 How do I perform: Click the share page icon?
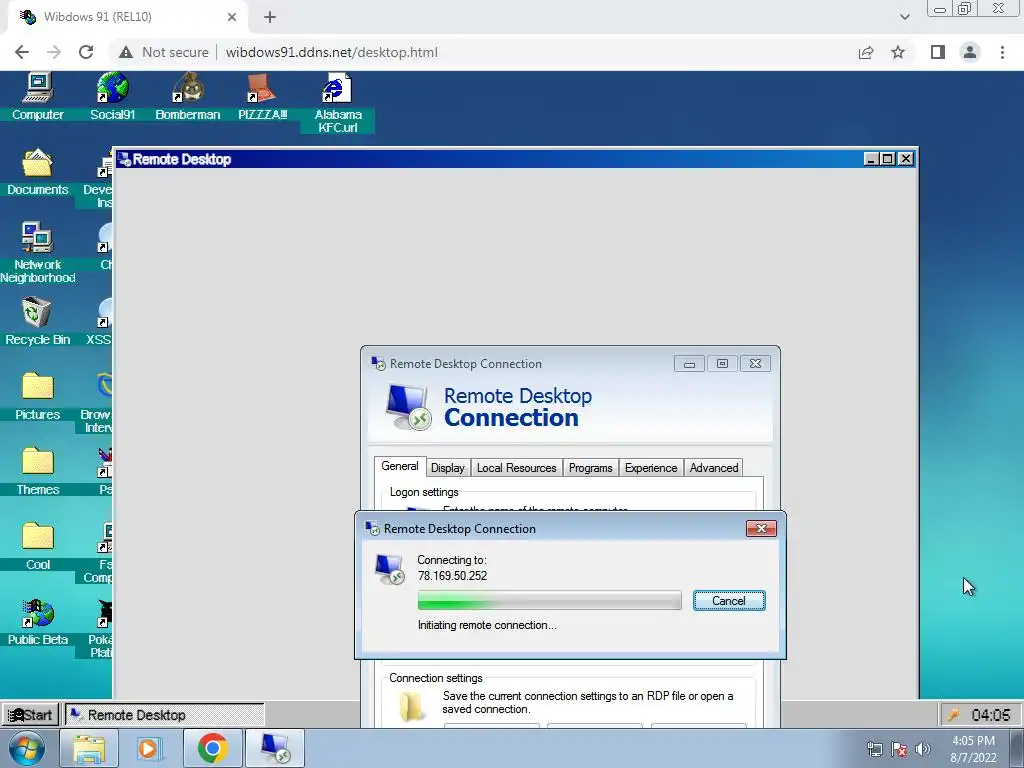pos(866,52)
